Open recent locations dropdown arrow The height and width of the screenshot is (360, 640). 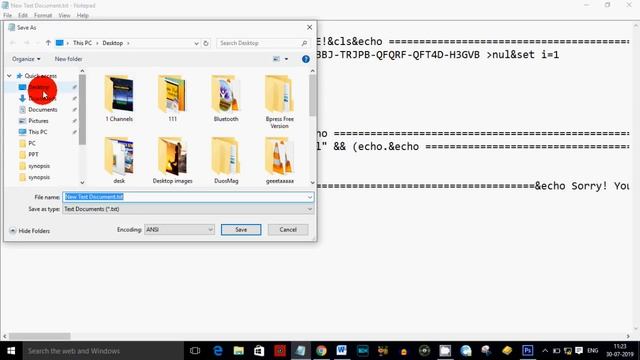click(x=38, y=43)
